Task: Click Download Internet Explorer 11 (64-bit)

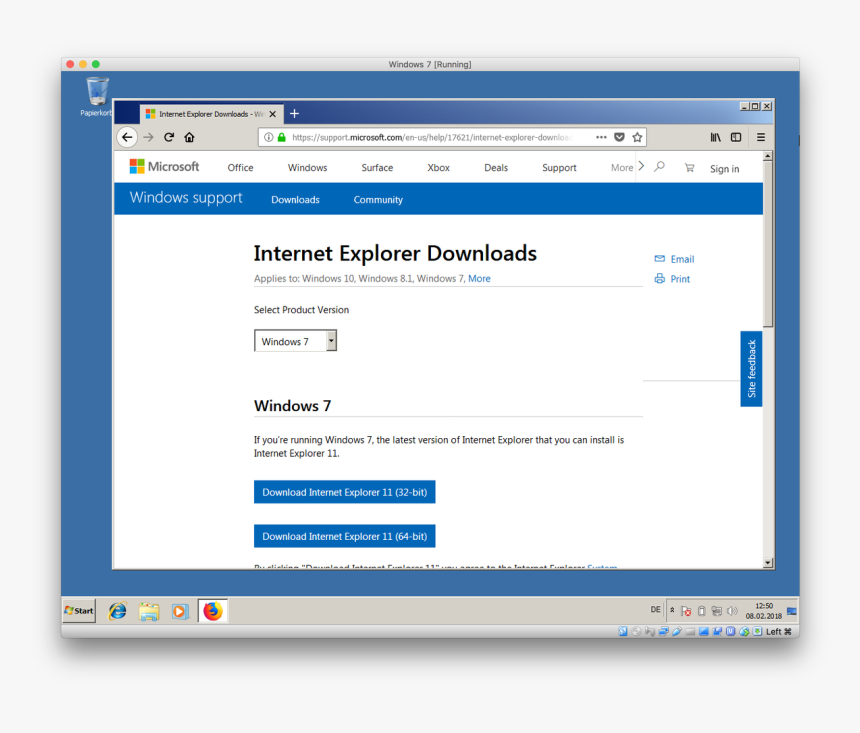Action: 344,536
